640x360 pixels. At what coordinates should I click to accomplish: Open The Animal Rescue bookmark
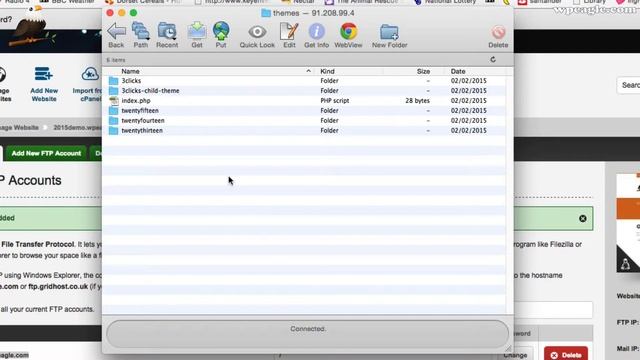point(362,2)
